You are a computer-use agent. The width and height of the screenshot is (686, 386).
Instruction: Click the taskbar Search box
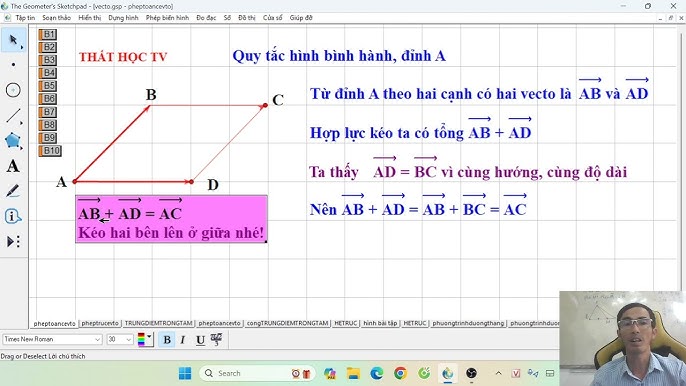[x=257, y=373]
